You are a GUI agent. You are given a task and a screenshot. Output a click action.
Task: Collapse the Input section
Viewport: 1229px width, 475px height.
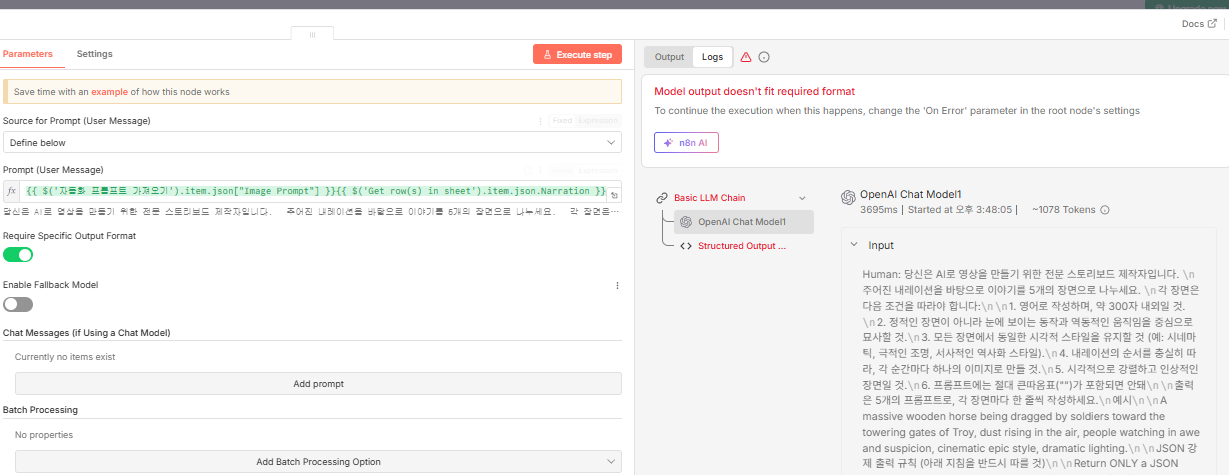[854, 245]
